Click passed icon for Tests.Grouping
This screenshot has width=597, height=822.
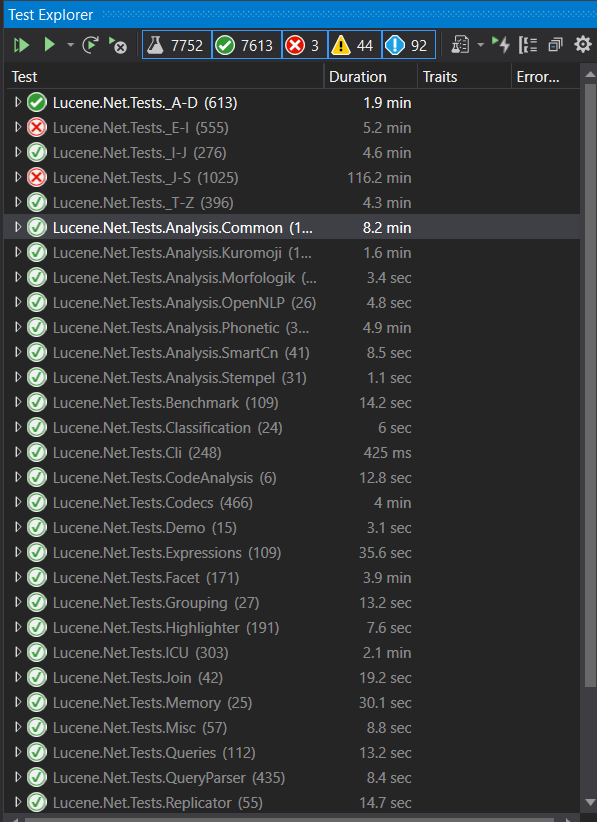pyautogui.click(x=37, y=602)
